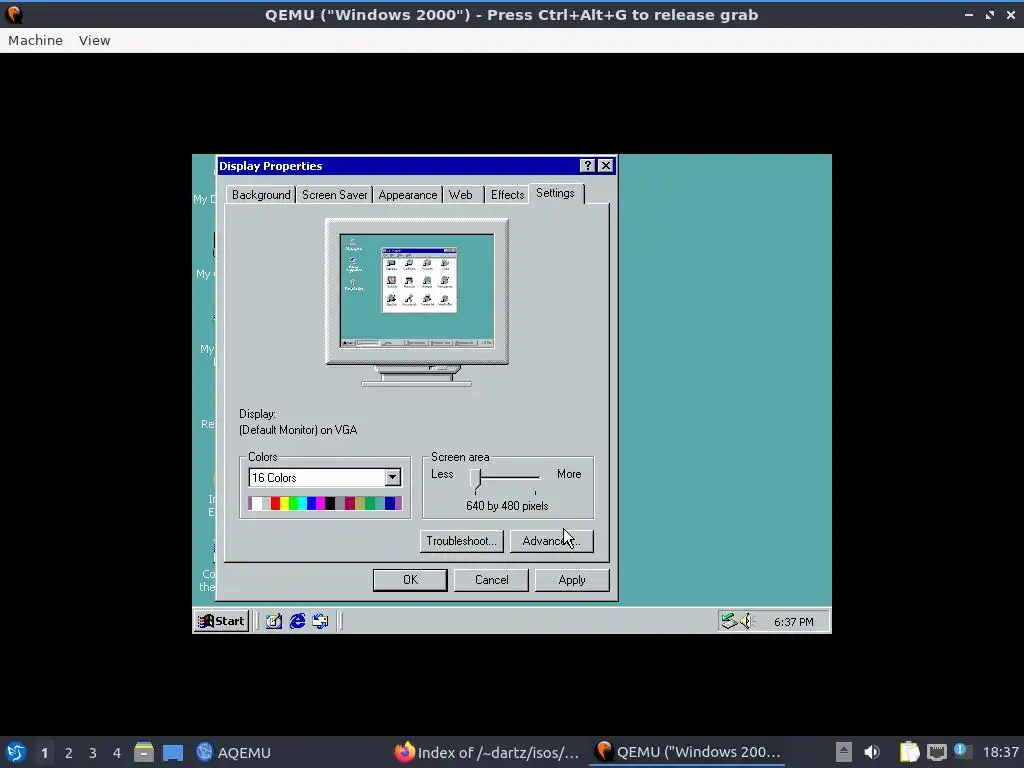Image resolution: width=1024 pixels, height=768 pixels.
Task: Click the host network monitor tray icon
Action: pos(936,752)
